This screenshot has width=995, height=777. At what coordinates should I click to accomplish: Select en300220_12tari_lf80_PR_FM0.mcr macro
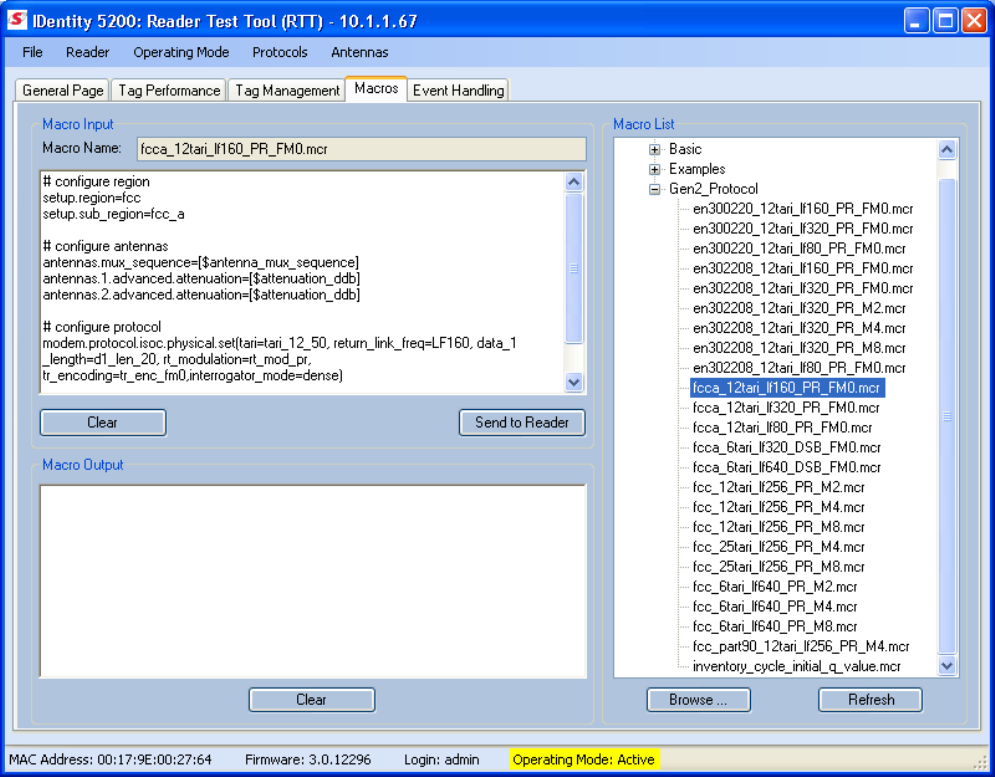point(799,248)
